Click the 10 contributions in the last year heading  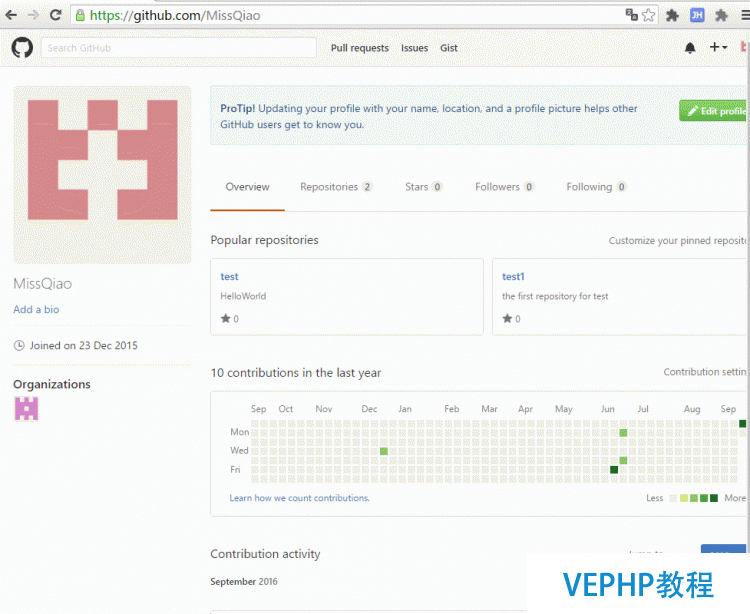(x=296, y=373)
